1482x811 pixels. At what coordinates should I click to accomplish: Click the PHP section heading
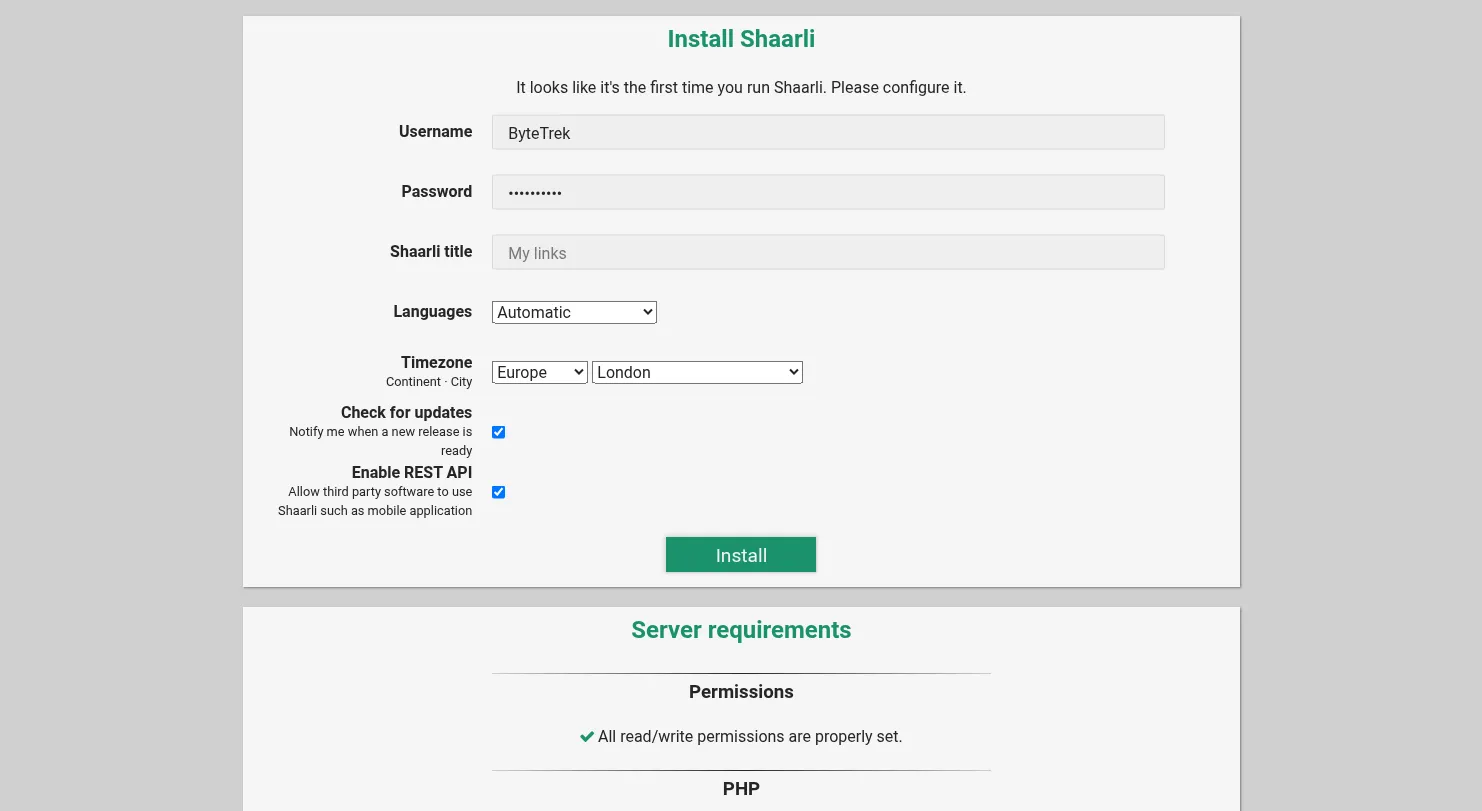click(741, 789)
